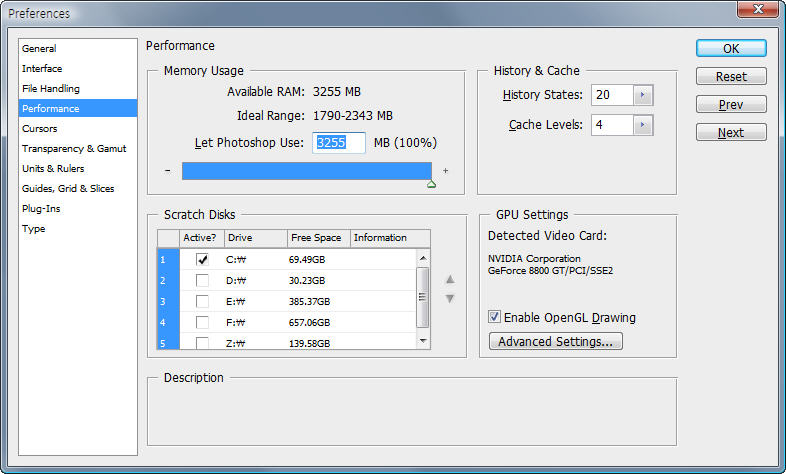Click the OK button

[731, 48]
